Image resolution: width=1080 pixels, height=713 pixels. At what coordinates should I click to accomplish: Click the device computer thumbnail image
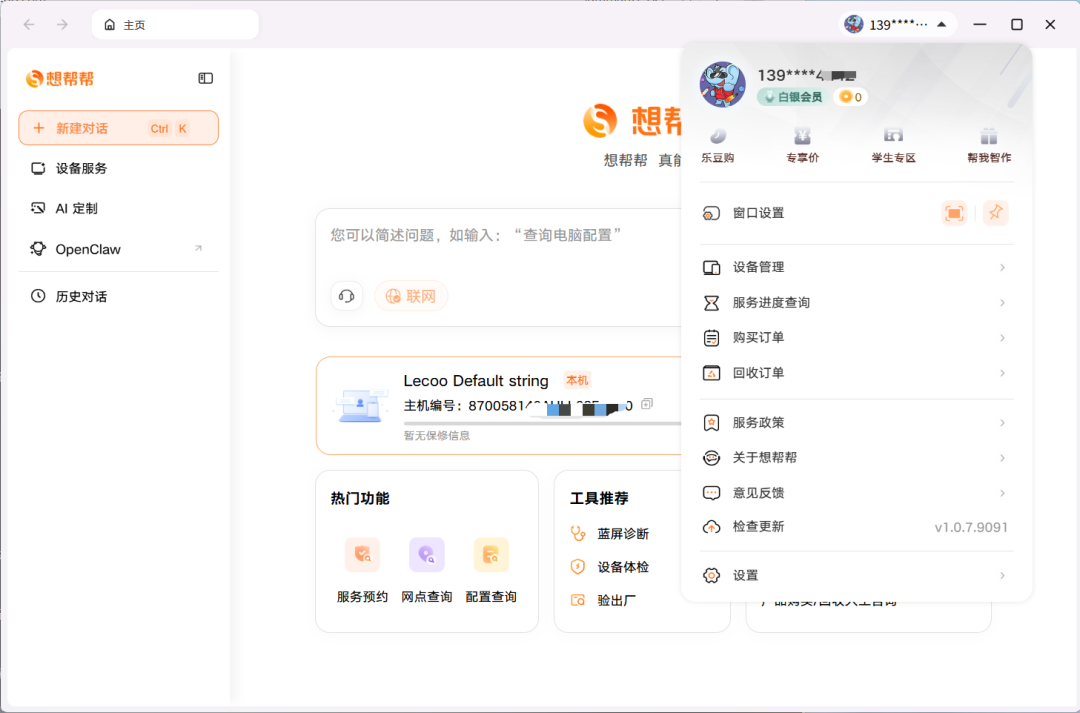click(x=360, y=406)
